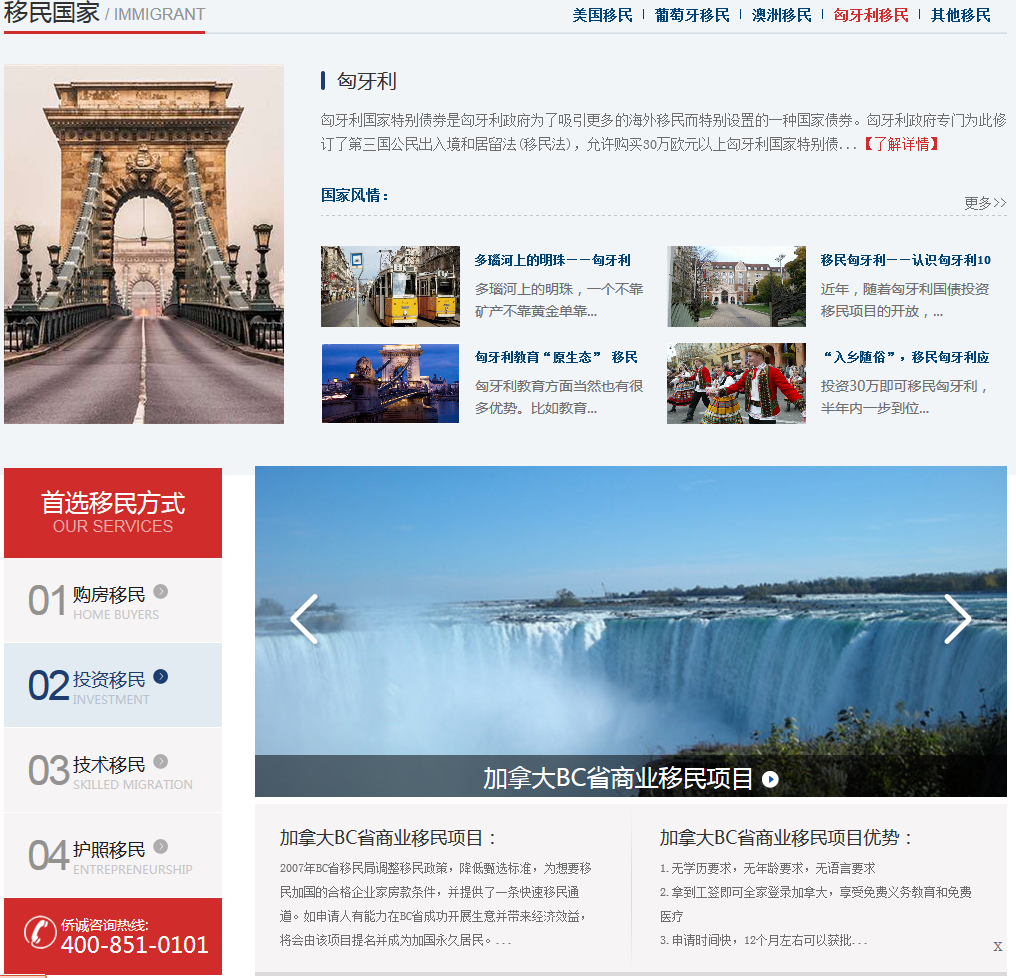Click the previous slide arrow on banner
The image size is (1016, 978).
(304, 619)
